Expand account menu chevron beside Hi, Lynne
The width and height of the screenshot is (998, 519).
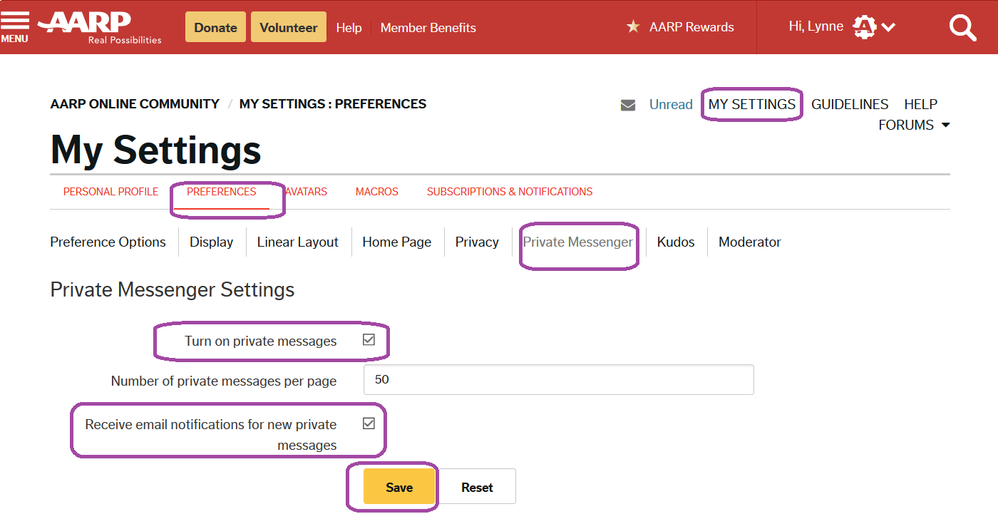pyautogui.click(x=888, y=28)
